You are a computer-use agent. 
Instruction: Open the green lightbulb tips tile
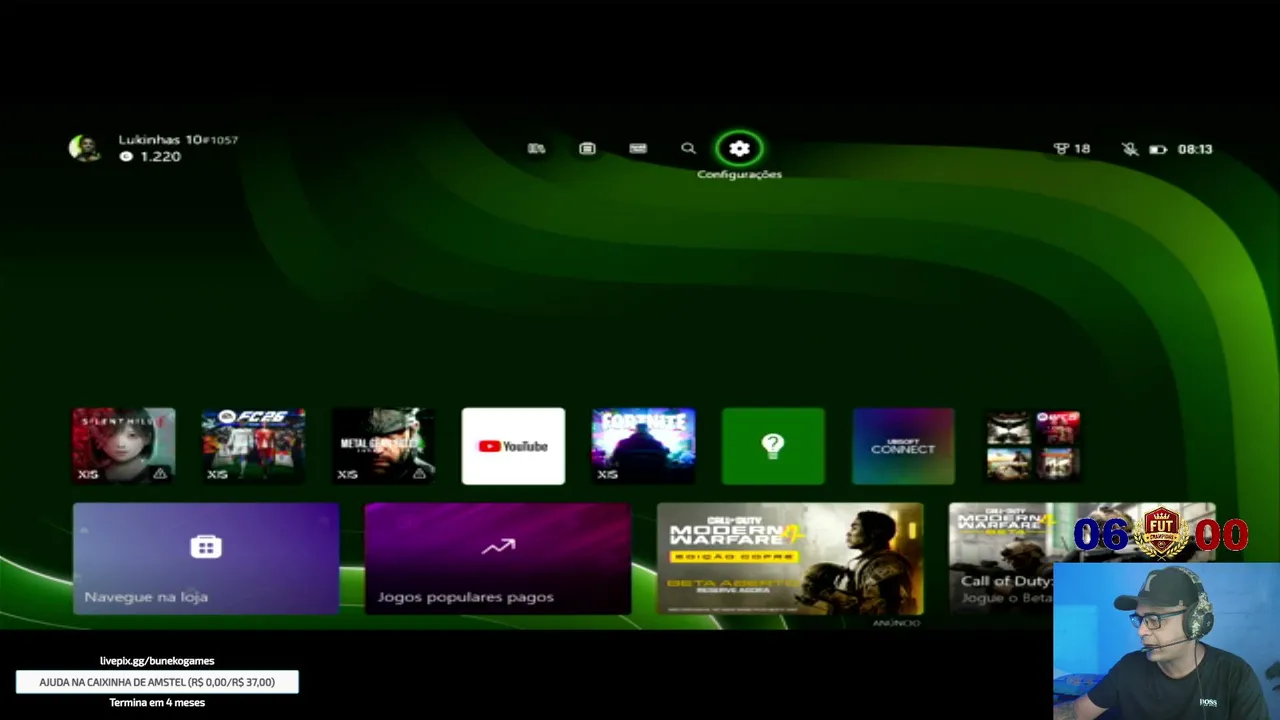[773, 446]
